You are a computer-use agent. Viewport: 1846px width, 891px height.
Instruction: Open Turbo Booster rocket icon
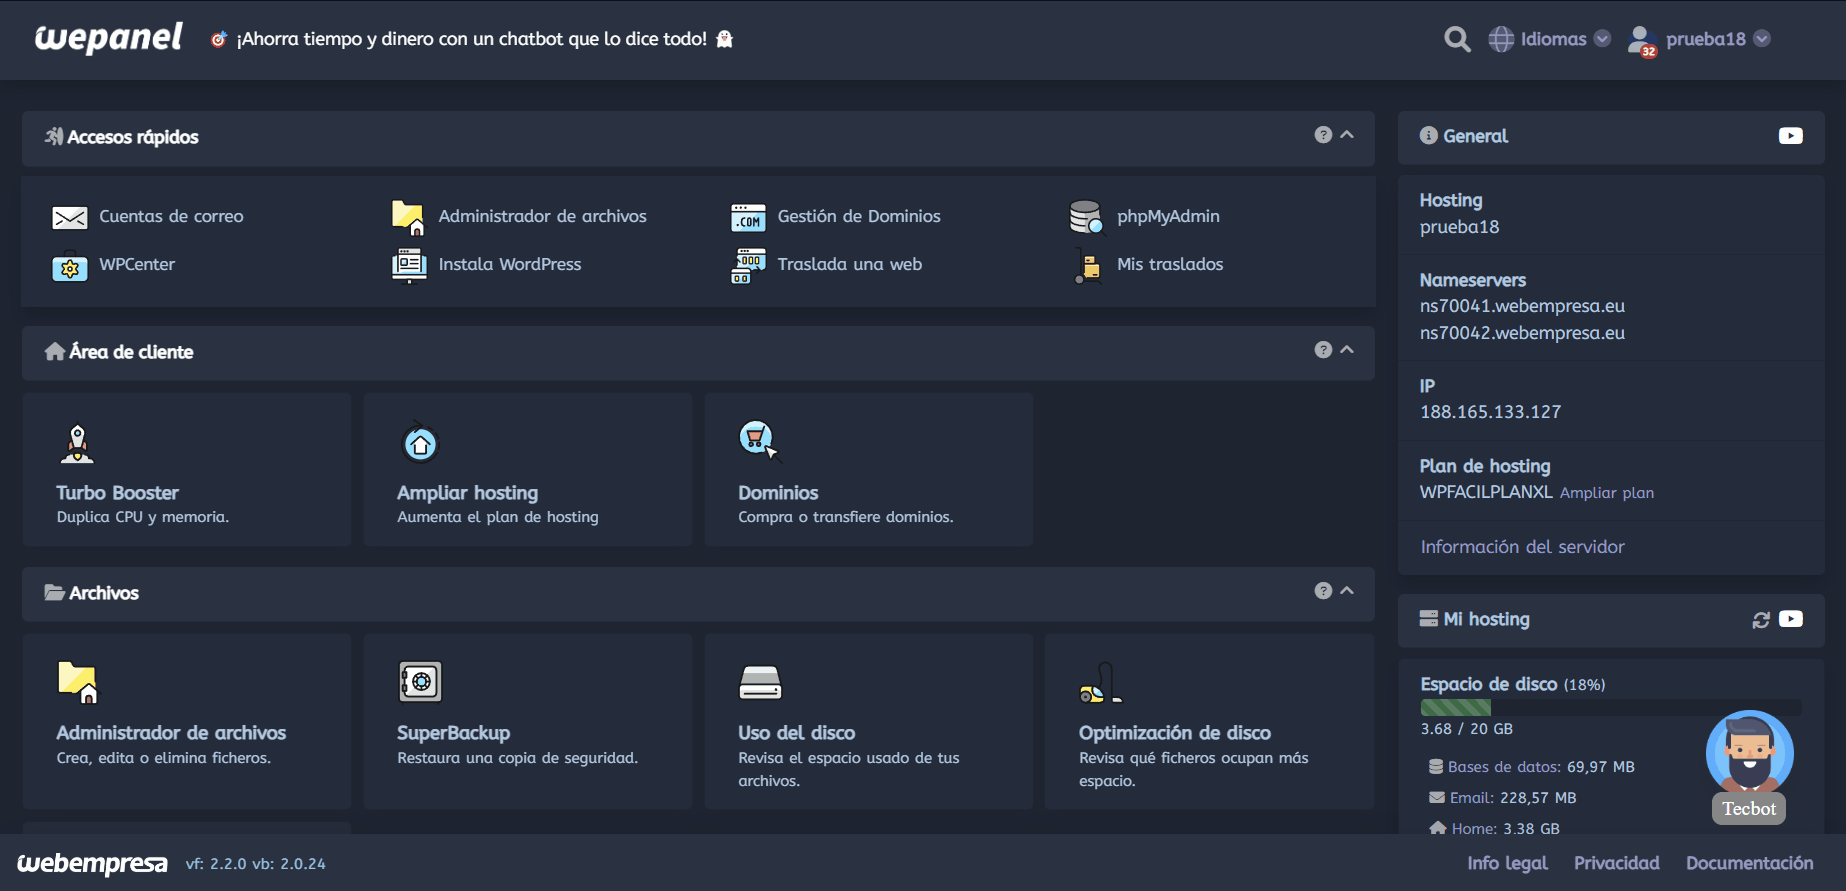click(77, 444)
